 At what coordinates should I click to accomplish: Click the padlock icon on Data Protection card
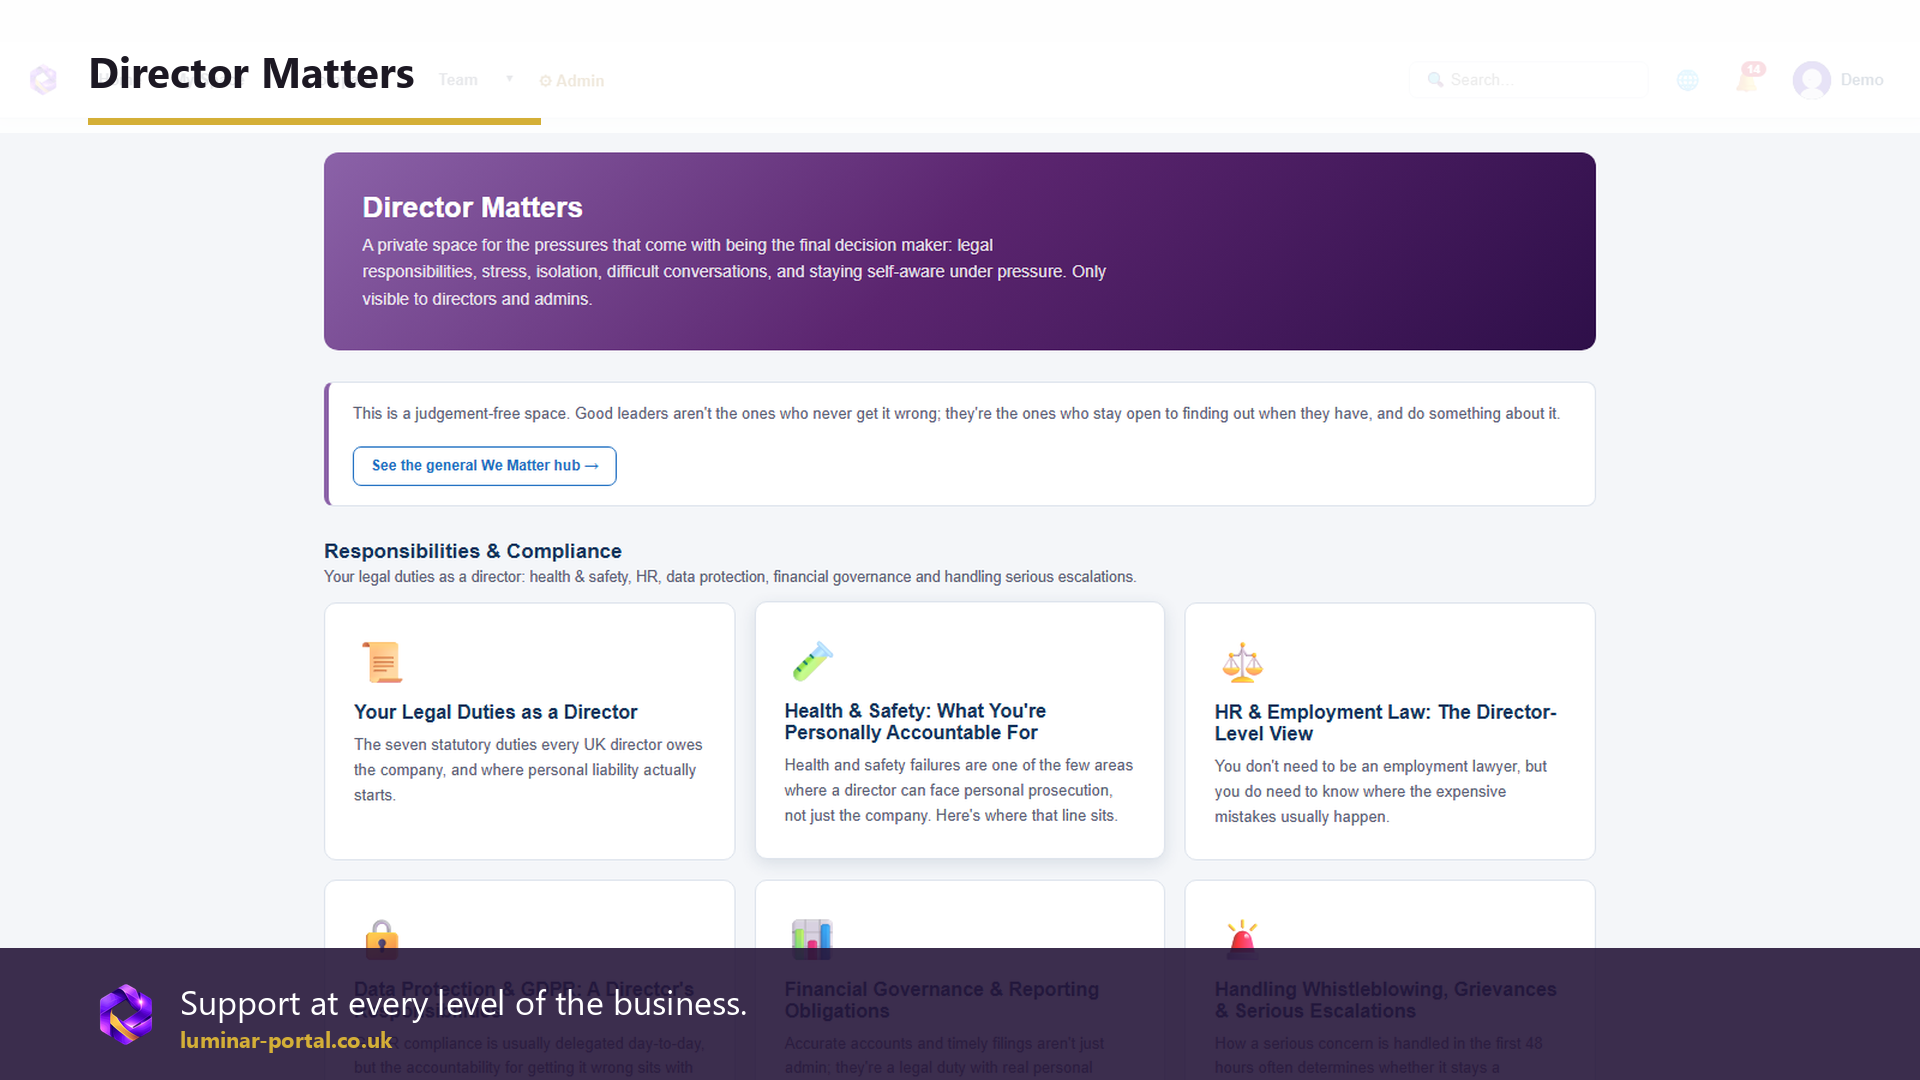[x=382, y=939]
